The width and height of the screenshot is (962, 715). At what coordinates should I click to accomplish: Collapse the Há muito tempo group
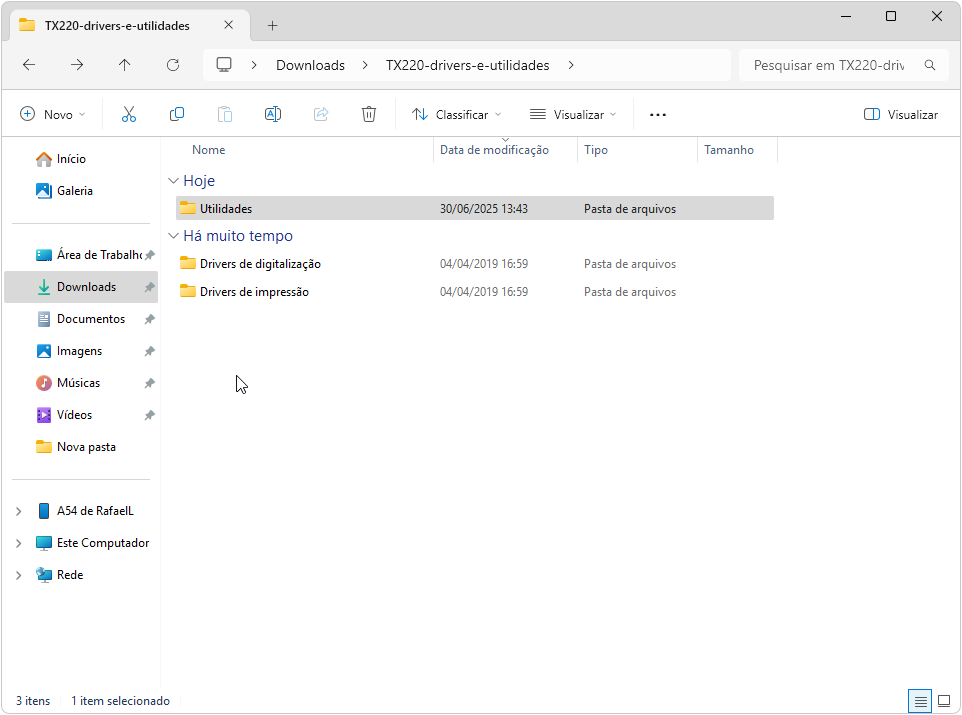coord(174,236)
